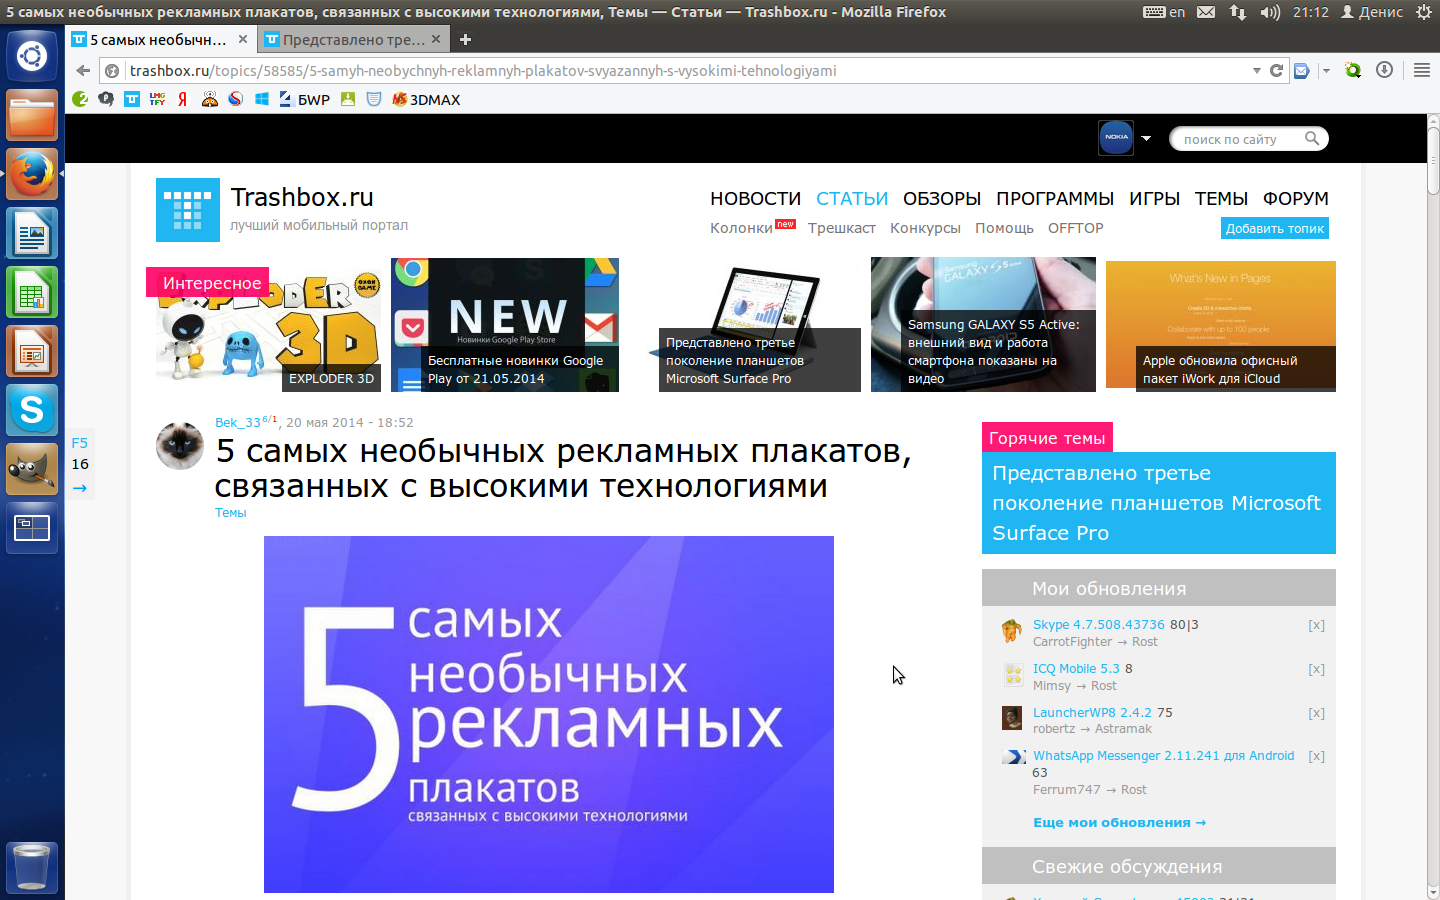
Task: Open WhatsApp Messenger 2.11.241 link
Action: click(x=1164, y=756)
